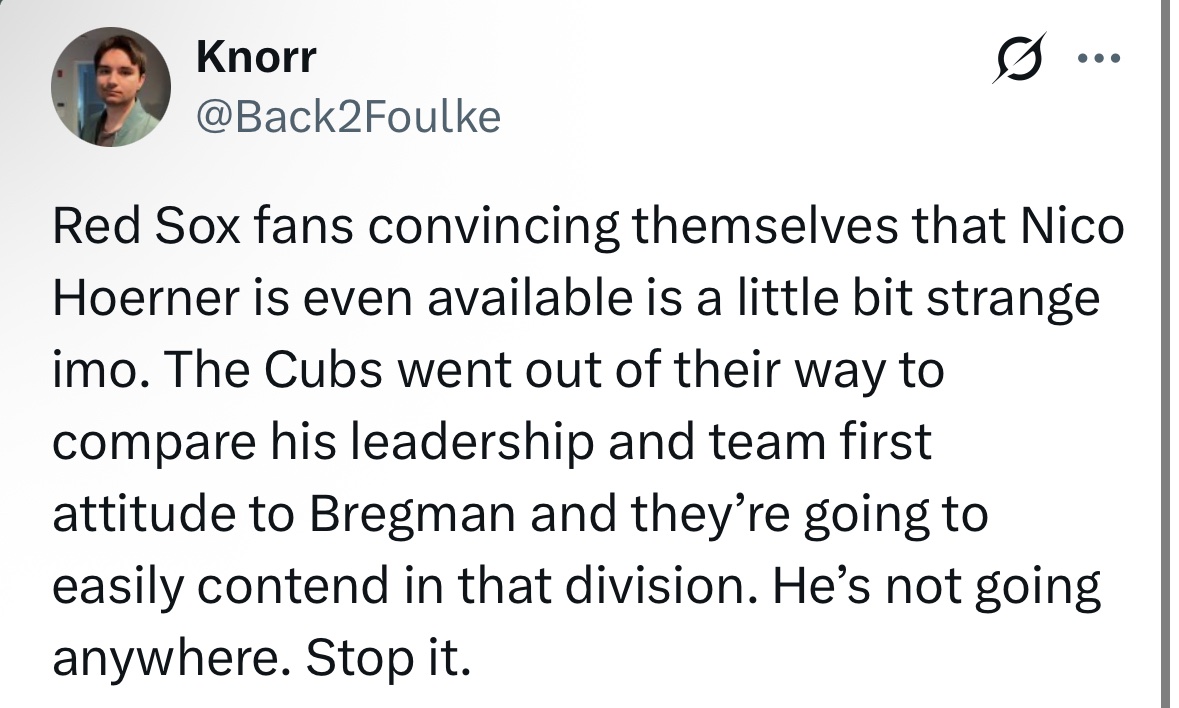Visit the @Back2Foulke handle
The height and width of the screenshot is (708, 1179).
point(348,116)
